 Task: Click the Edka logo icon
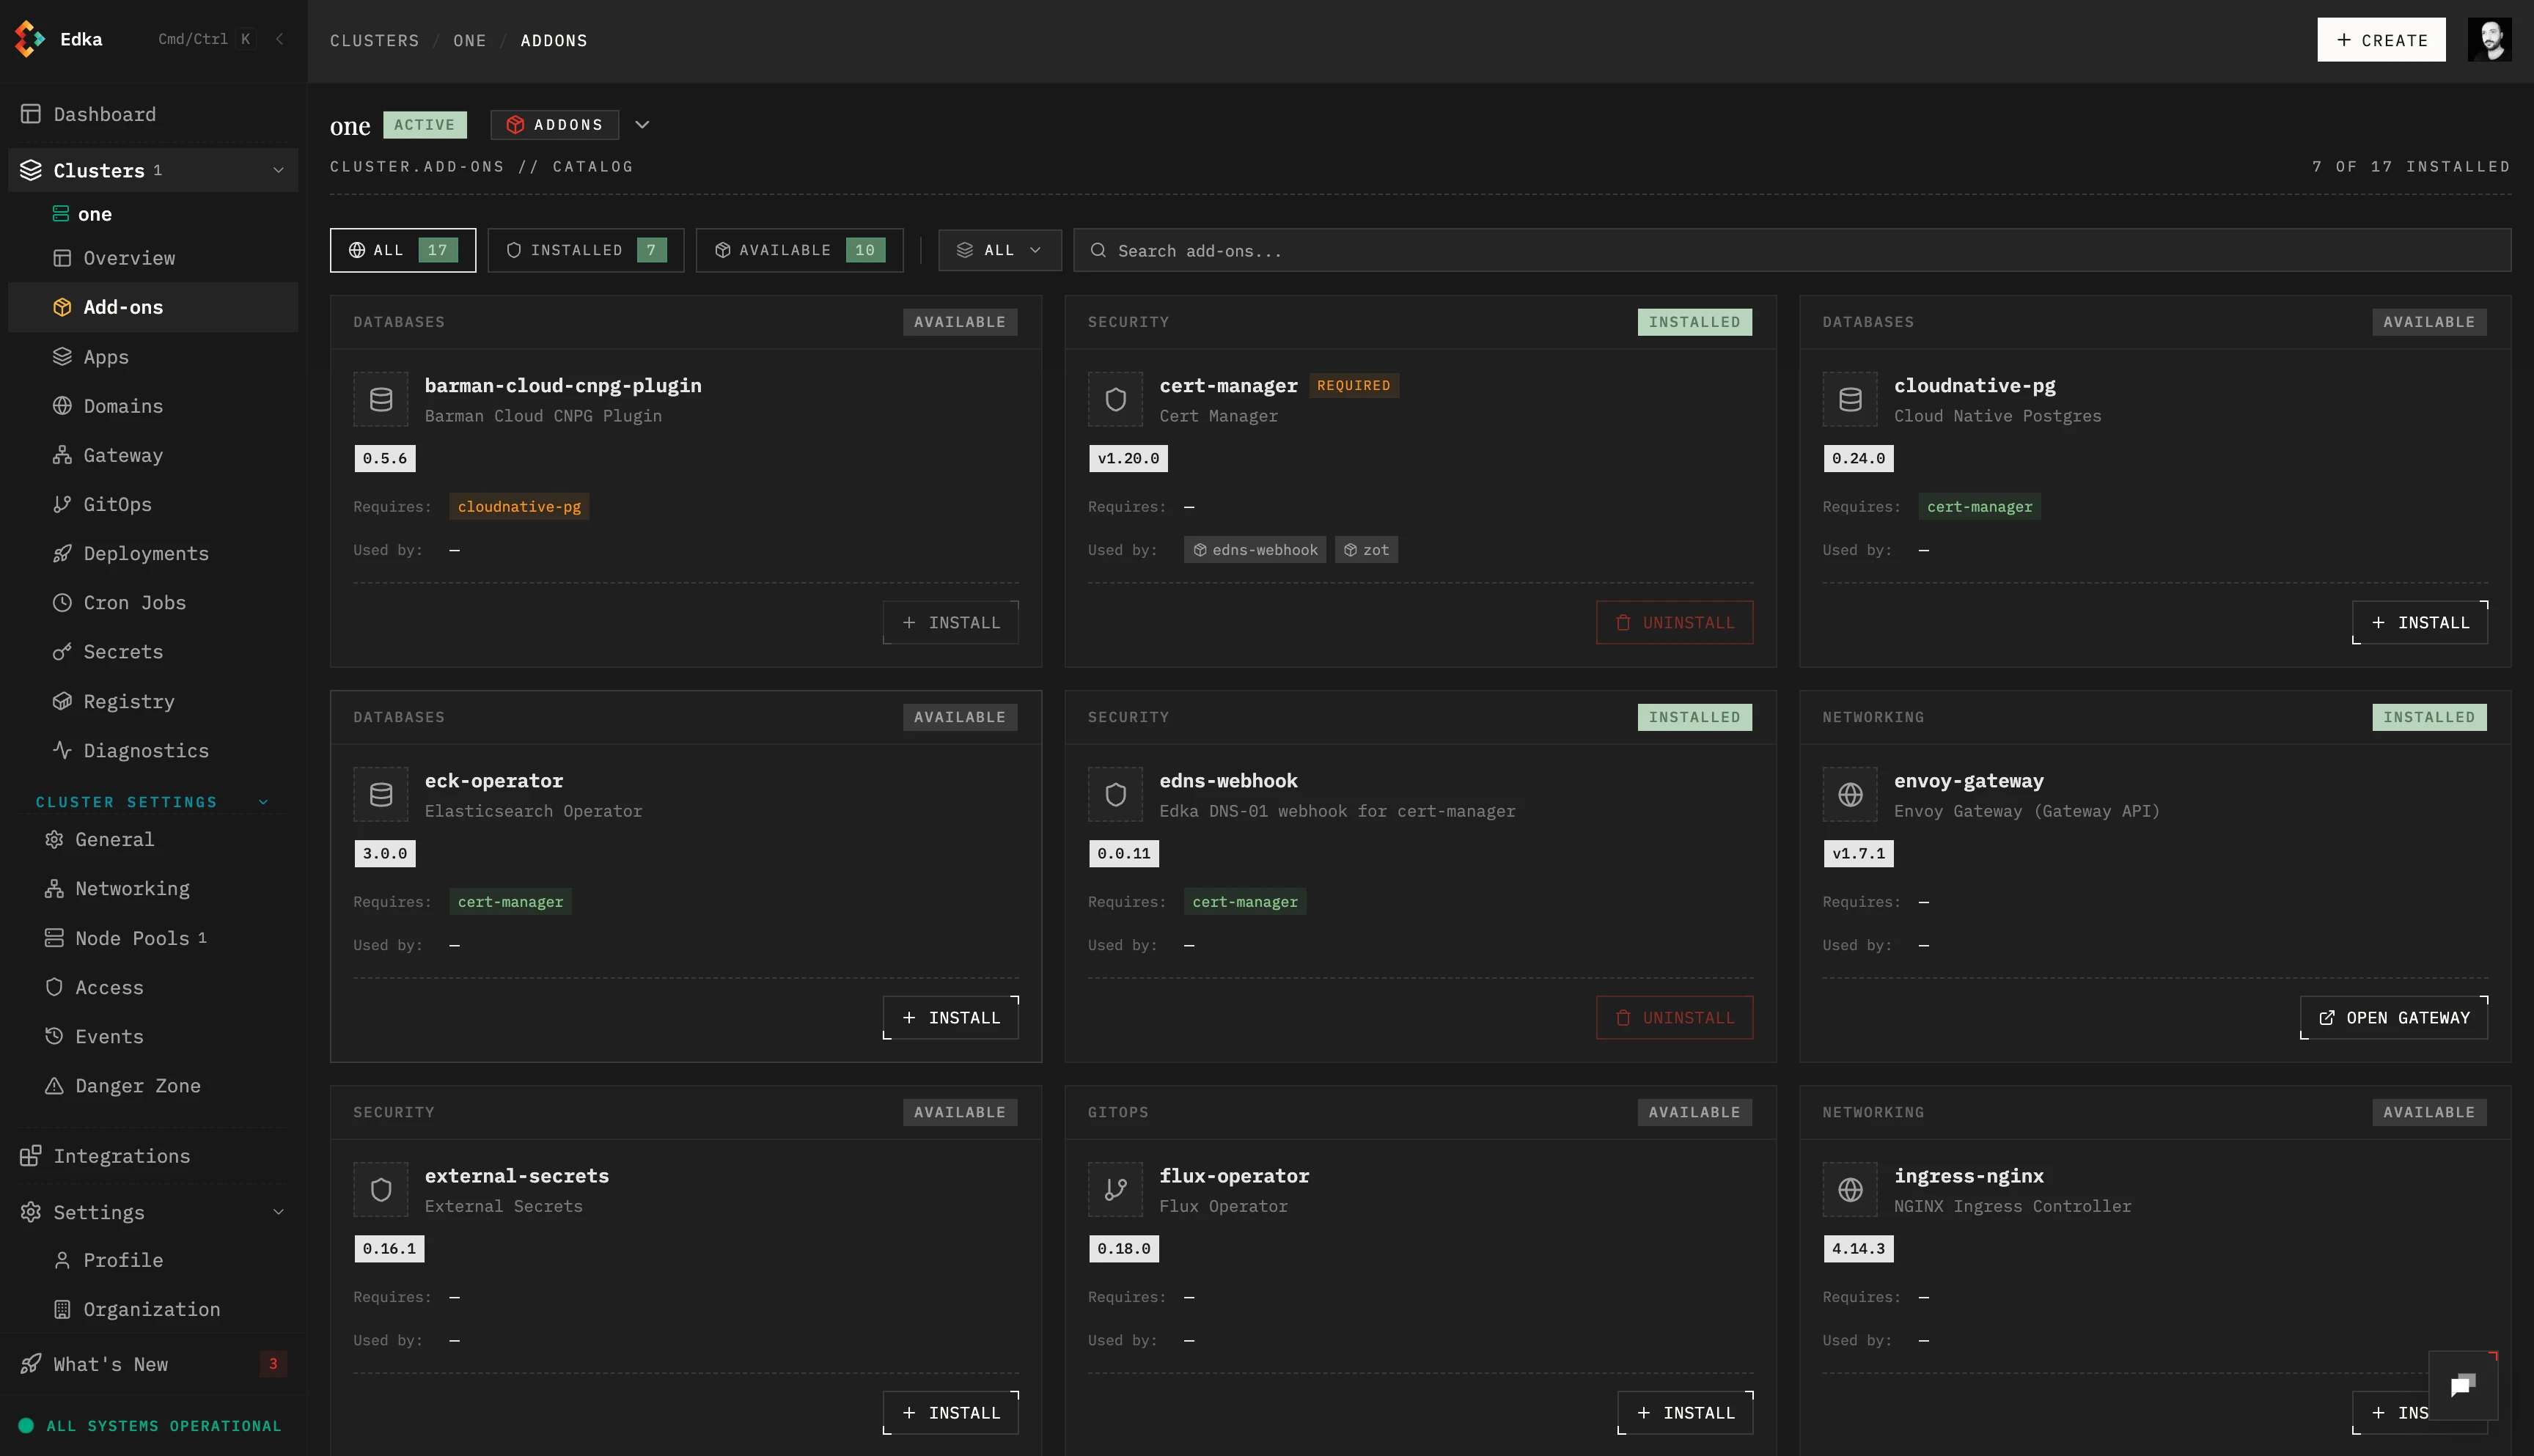(29, 39)
